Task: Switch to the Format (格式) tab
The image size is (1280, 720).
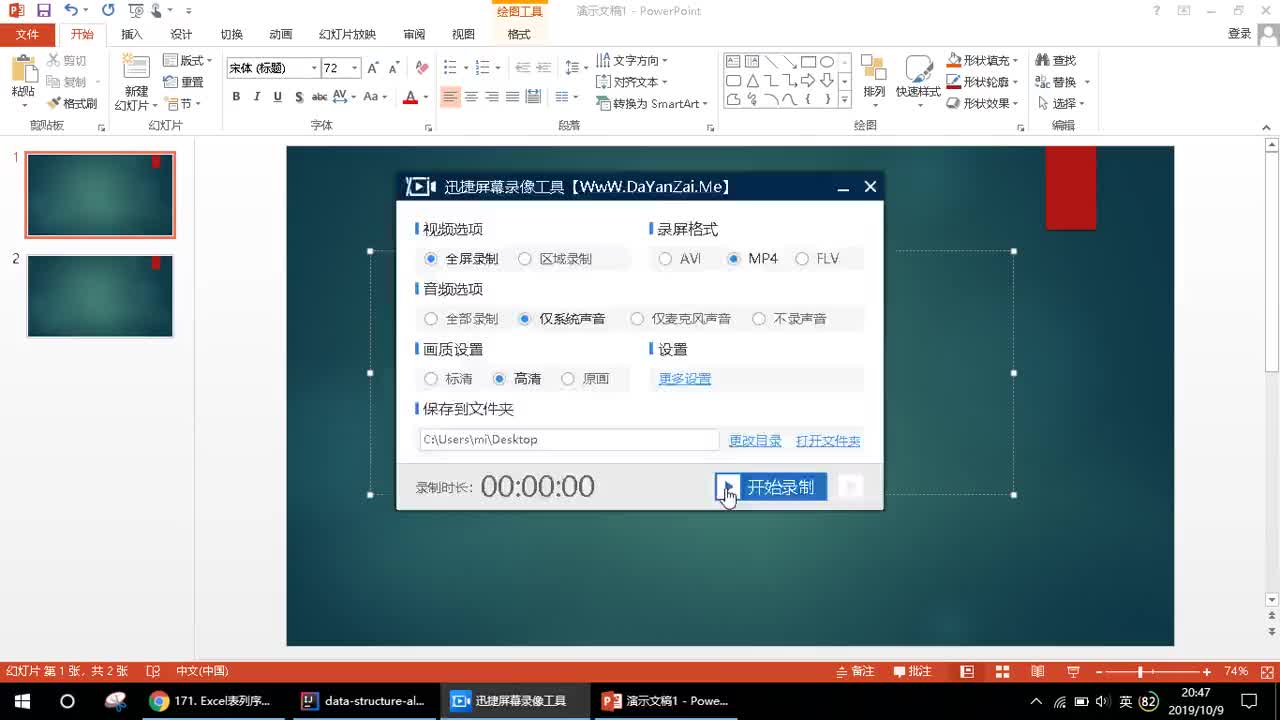Action: click(x=519, y=34)
